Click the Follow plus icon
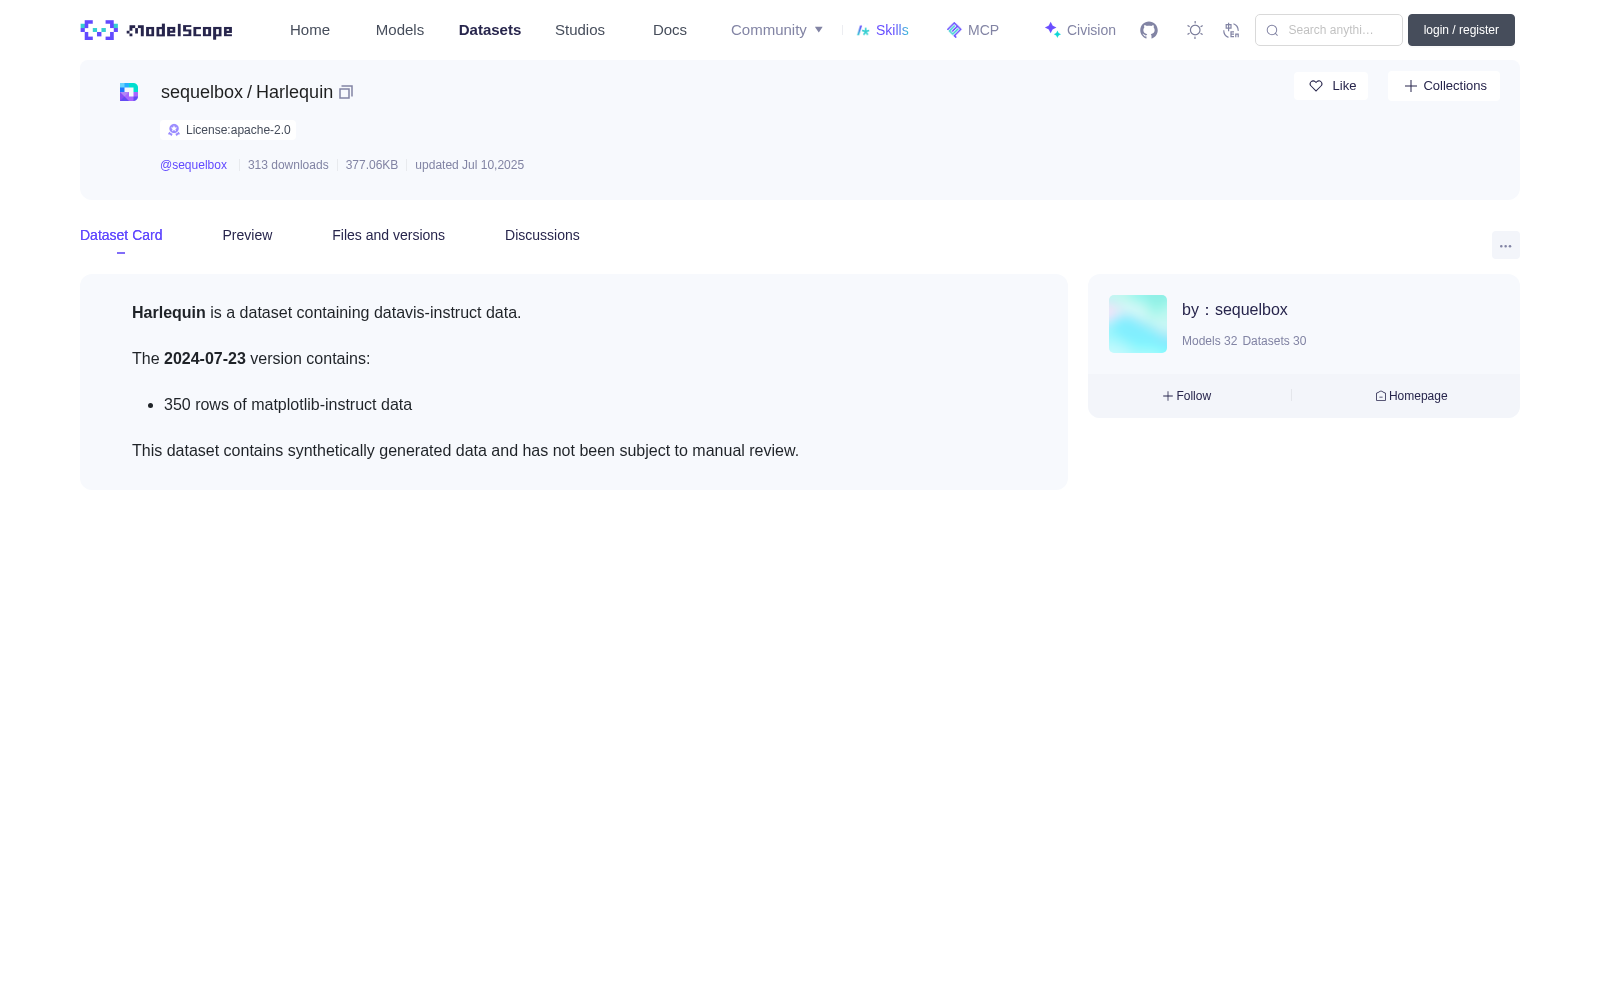This screenshot has width=1600, height=1000. (1168, 396)
